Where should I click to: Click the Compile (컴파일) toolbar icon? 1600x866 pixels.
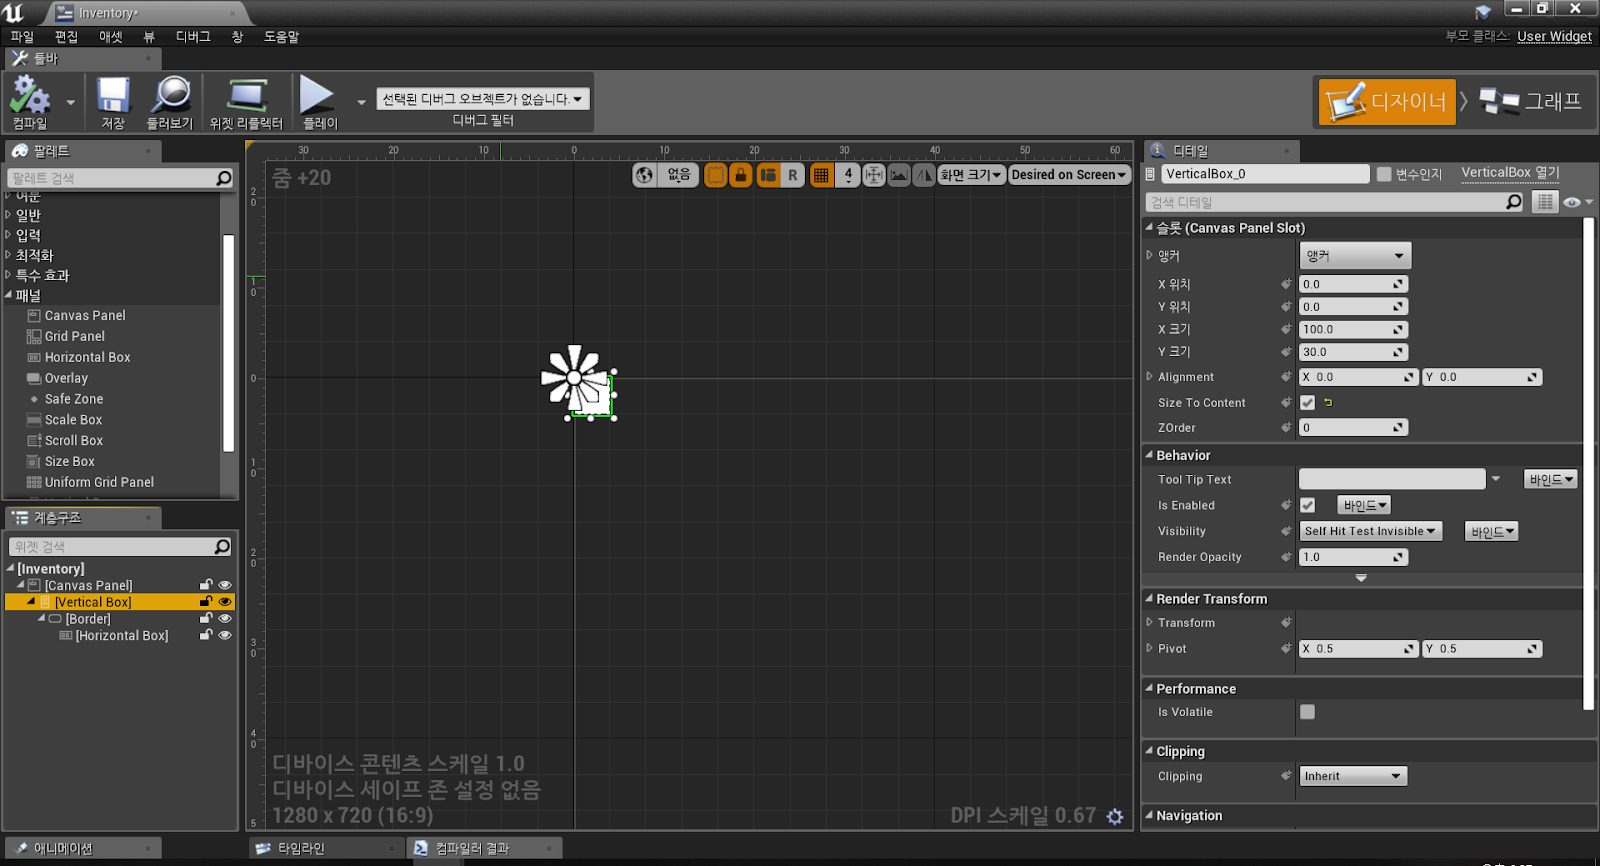click(29, 101)
